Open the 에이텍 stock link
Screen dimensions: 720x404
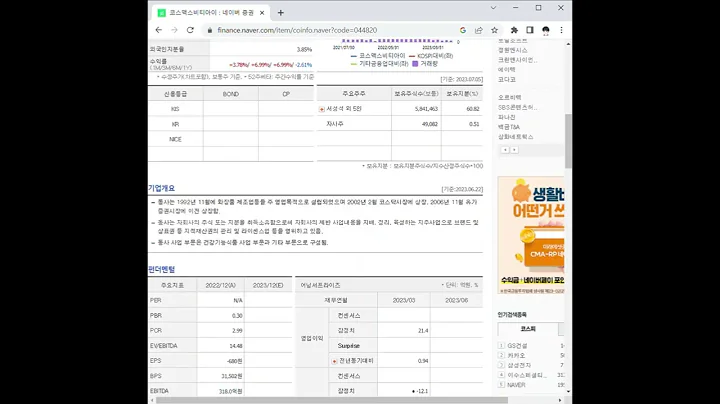coord(506,70)
